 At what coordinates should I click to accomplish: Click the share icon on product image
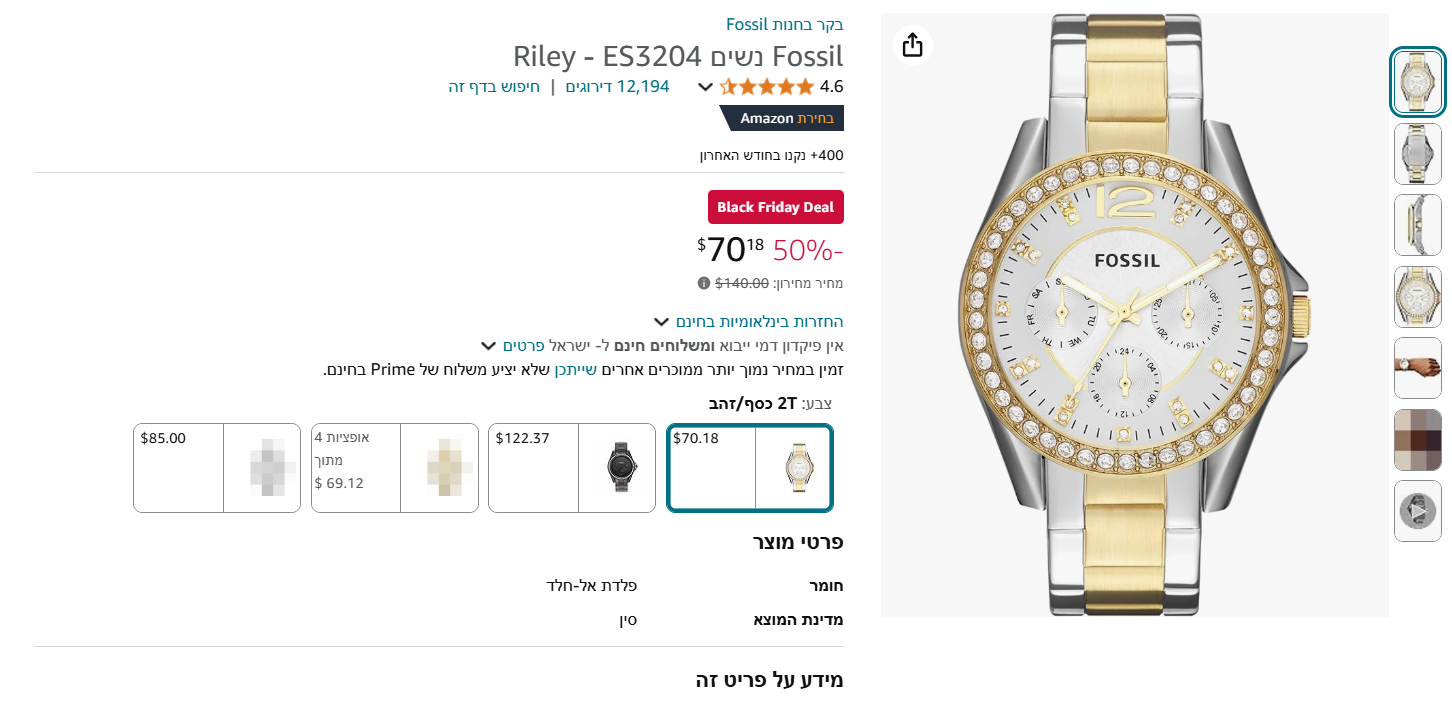912,45
